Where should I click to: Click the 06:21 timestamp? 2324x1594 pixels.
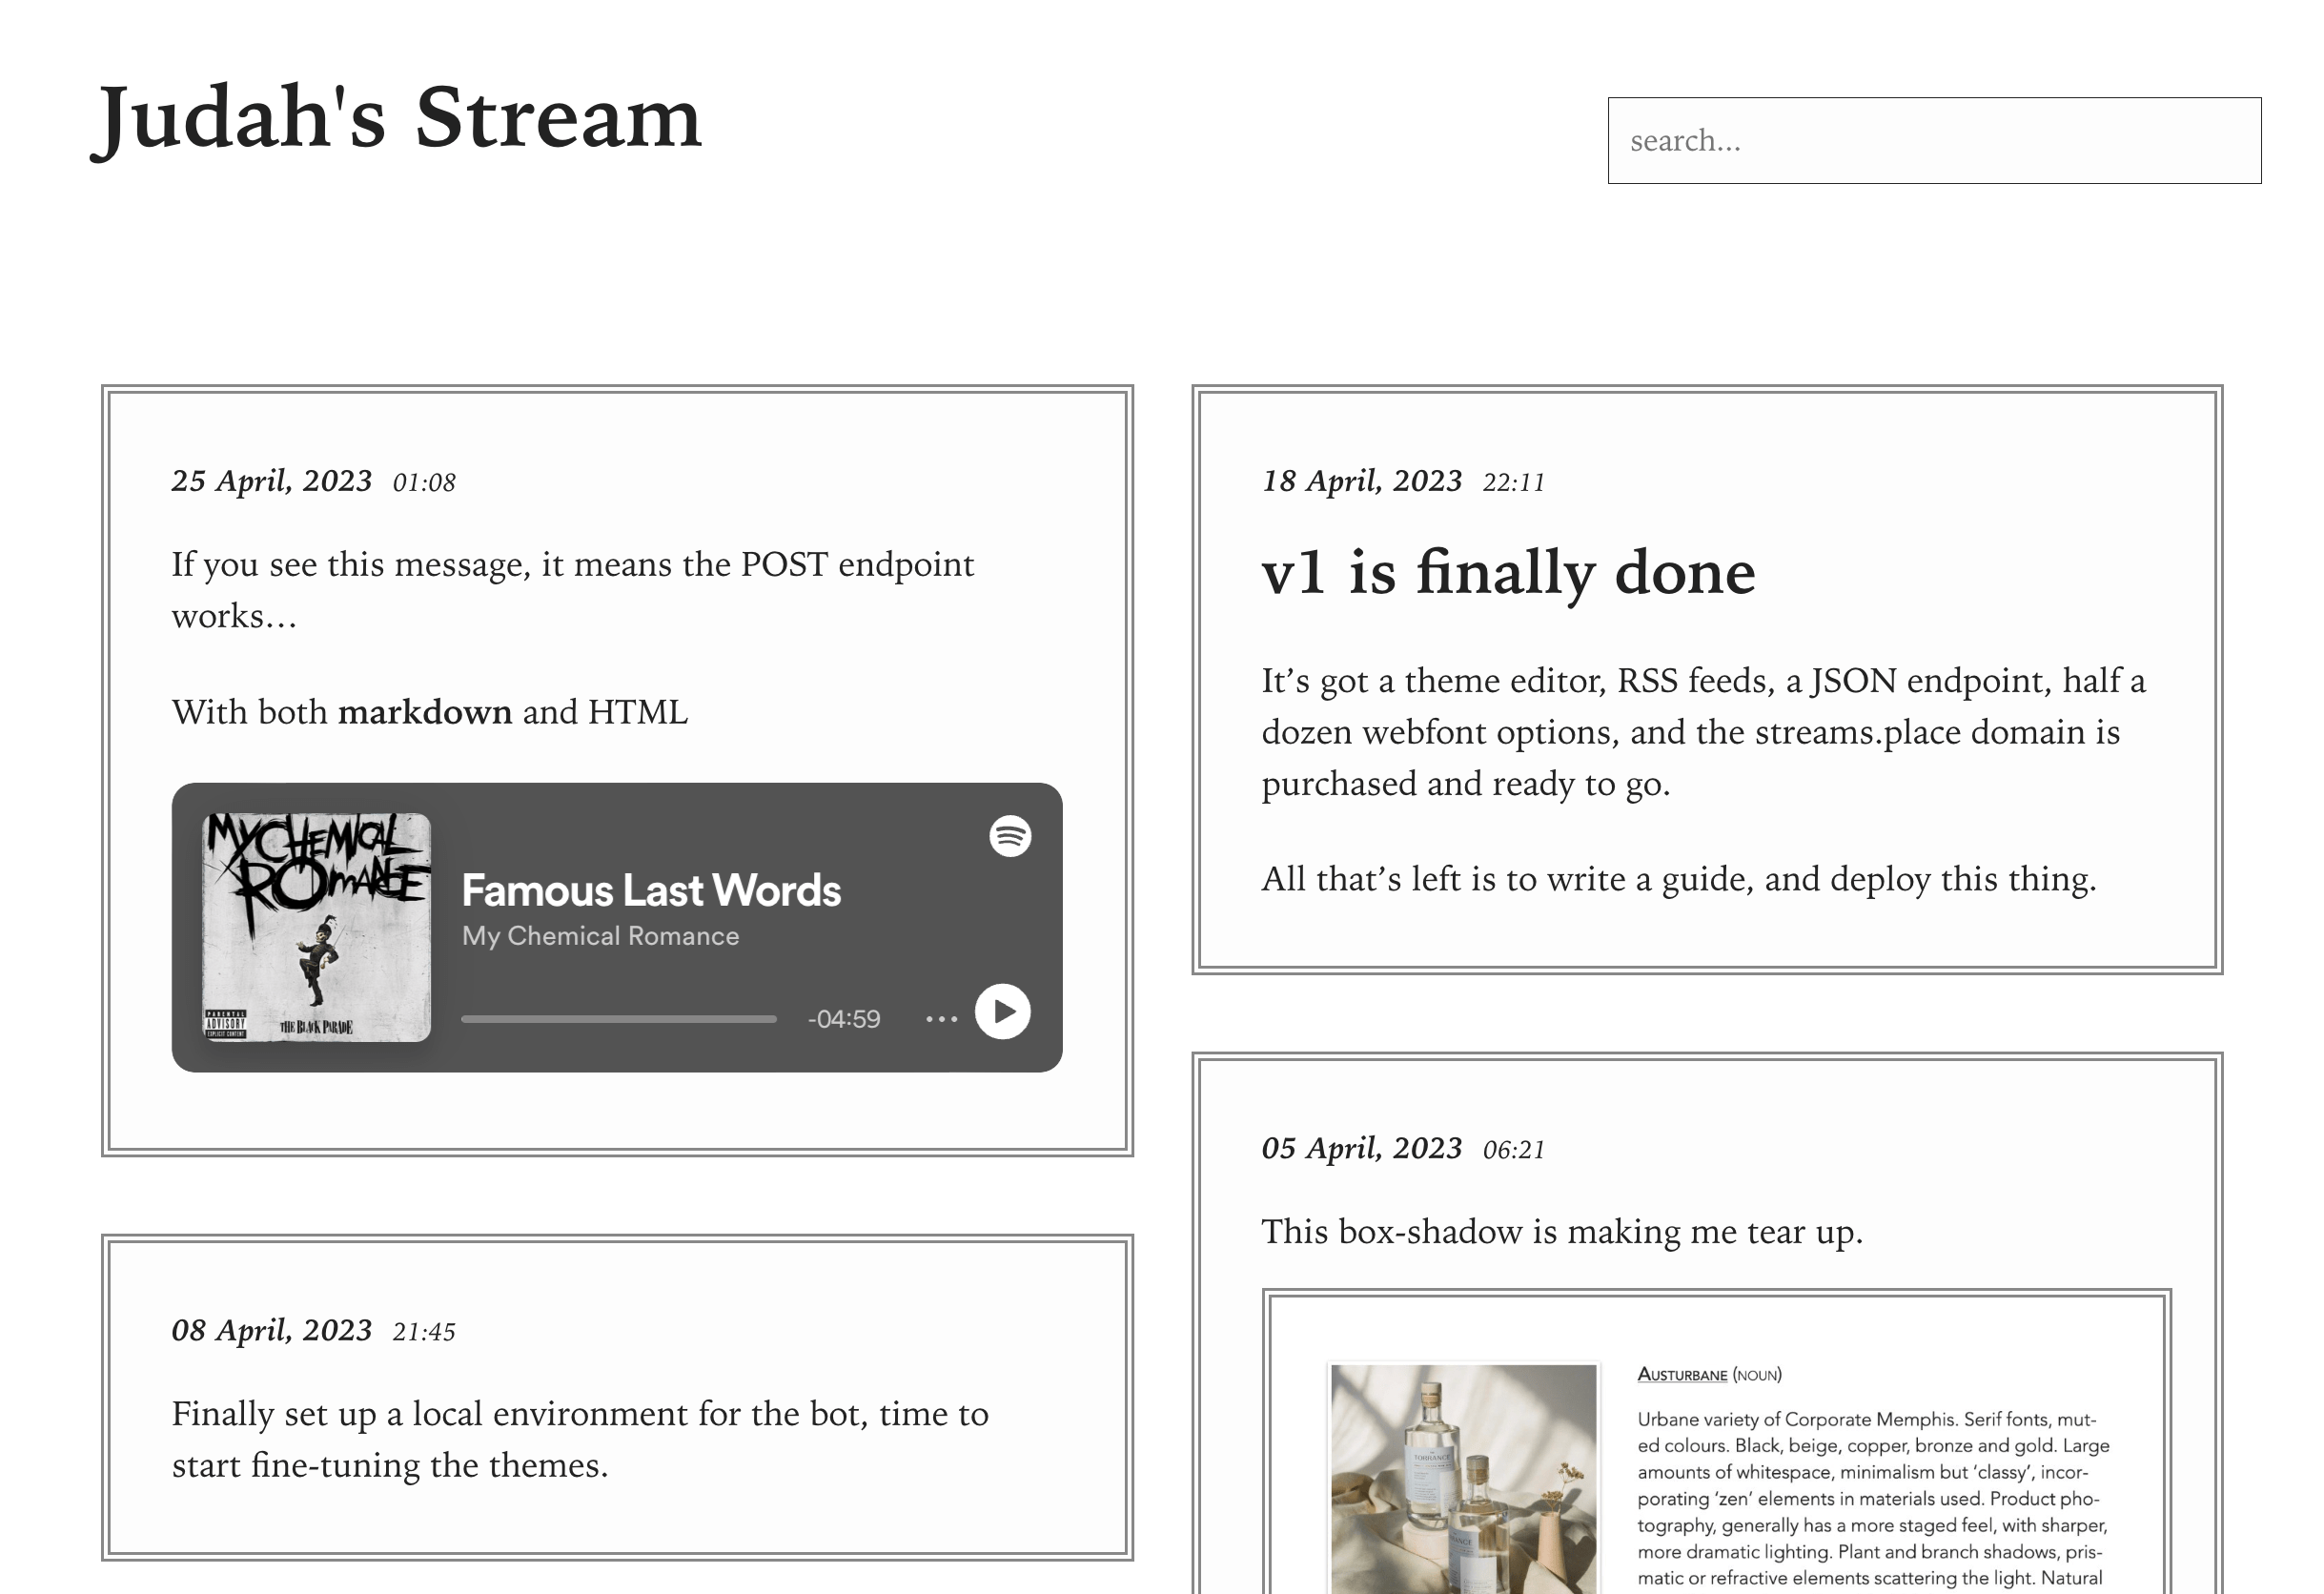1514,1150
